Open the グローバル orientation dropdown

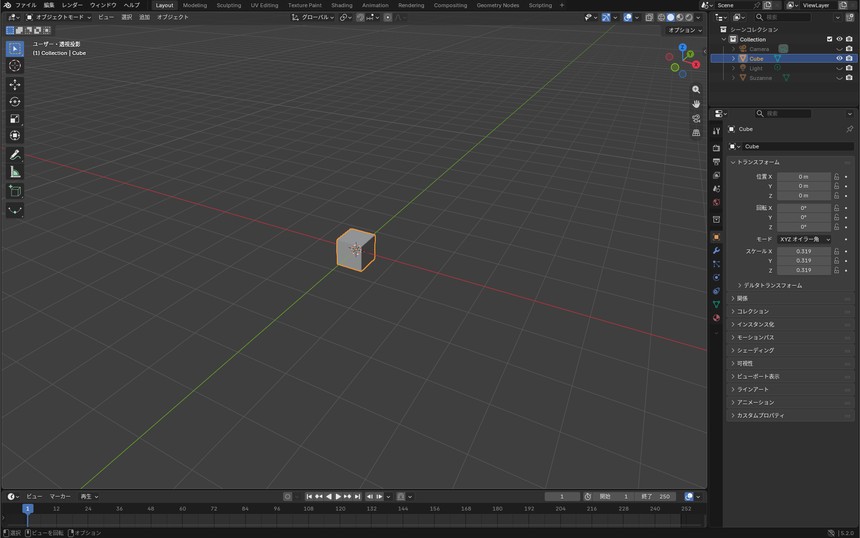coord(313,18)
